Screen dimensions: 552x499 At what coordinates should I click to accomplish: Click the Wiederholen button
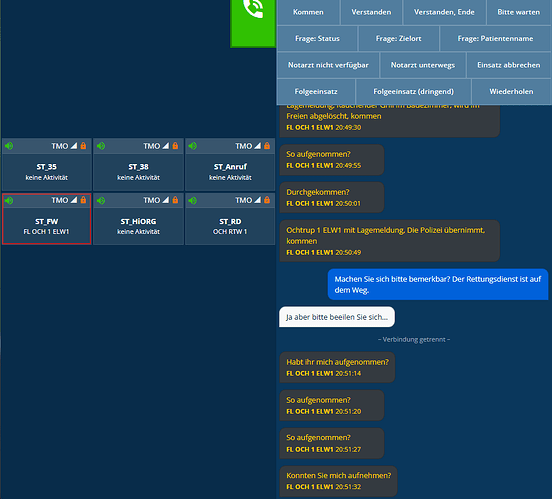(x=511, y=92)
